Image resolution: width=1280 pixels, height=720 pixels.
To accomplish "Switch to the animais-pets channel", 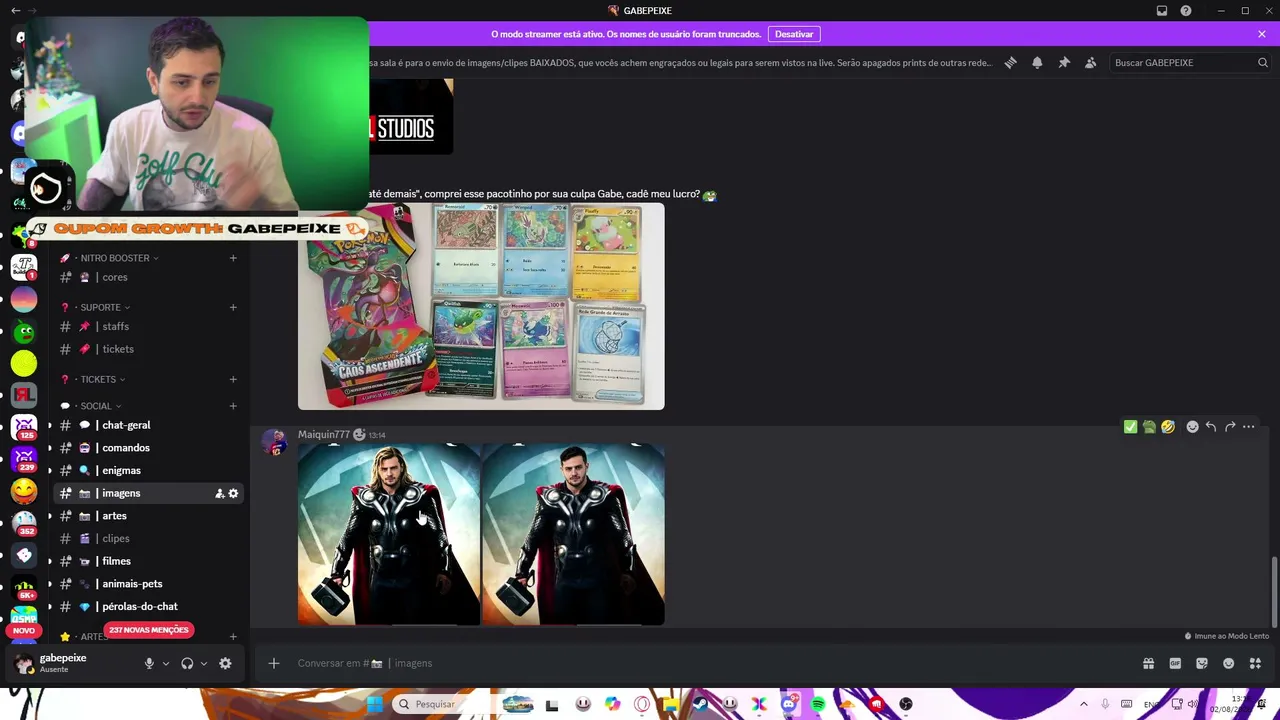I will tap(148, 584).
